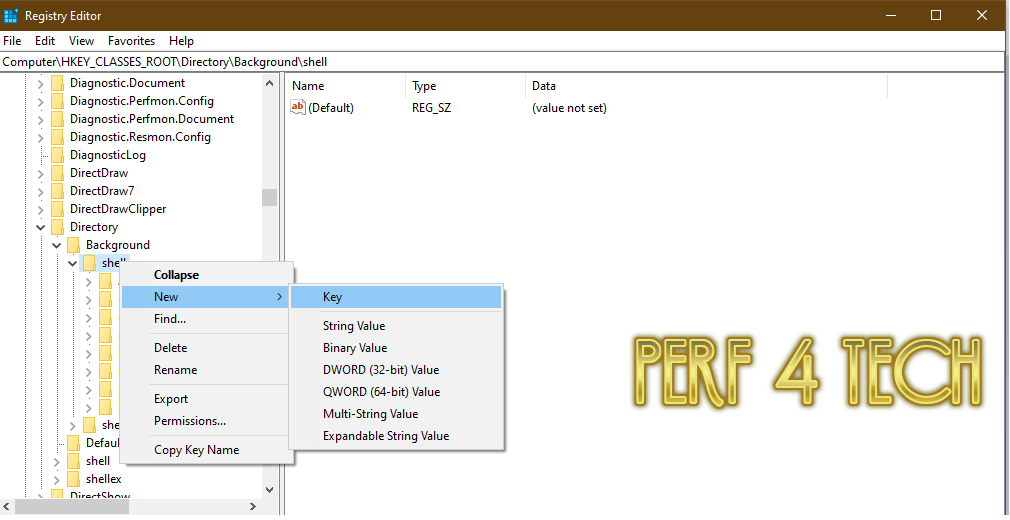Image resolution: width=1010 pixels, height=520 pixels.
Task: Select the DirectDrawClipper tree key
Action: click(118, 209)
